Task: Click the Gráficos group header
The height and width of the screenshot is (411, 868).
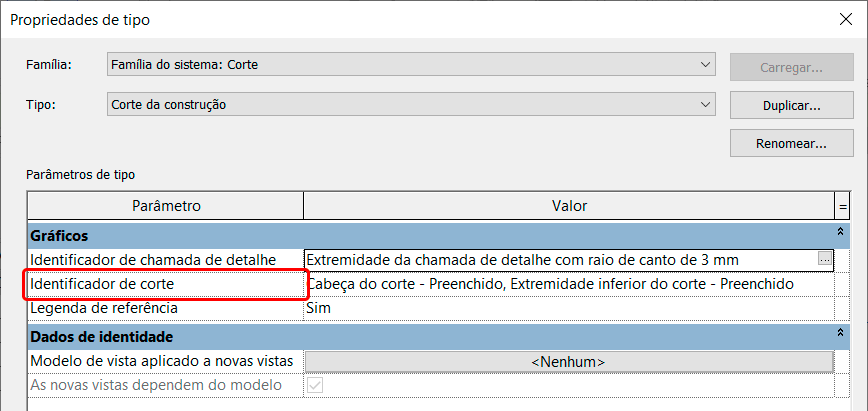Action: 438,236
